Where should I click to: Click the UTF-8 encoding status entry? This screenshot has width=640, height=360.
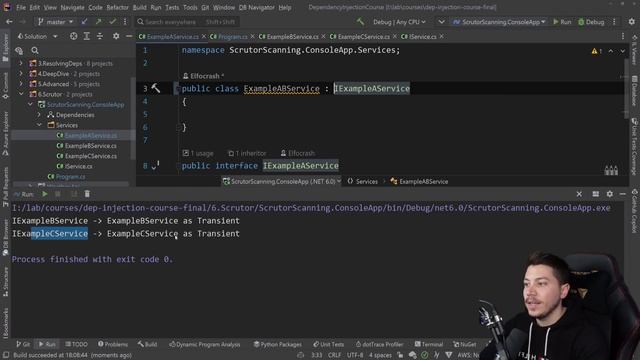(355, 355)
